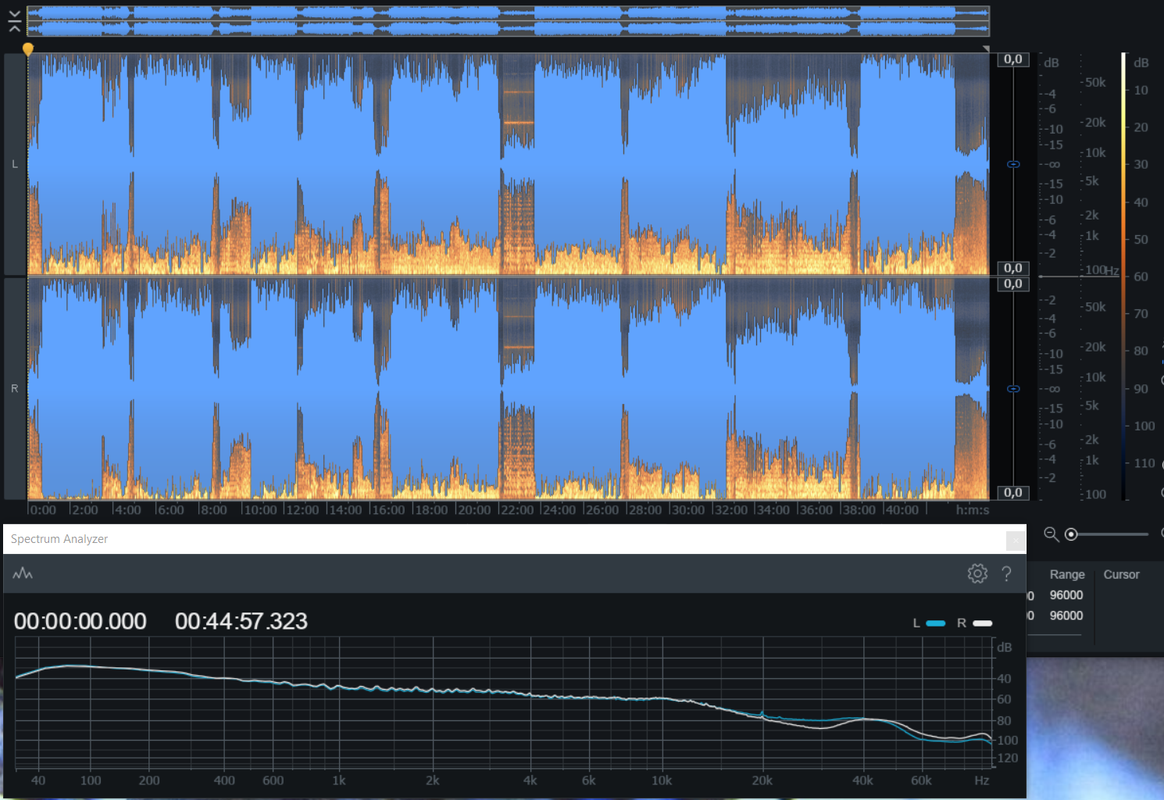
Task: Click the top 0,0 value box, right channel
Action: (x=1013, y=283)
